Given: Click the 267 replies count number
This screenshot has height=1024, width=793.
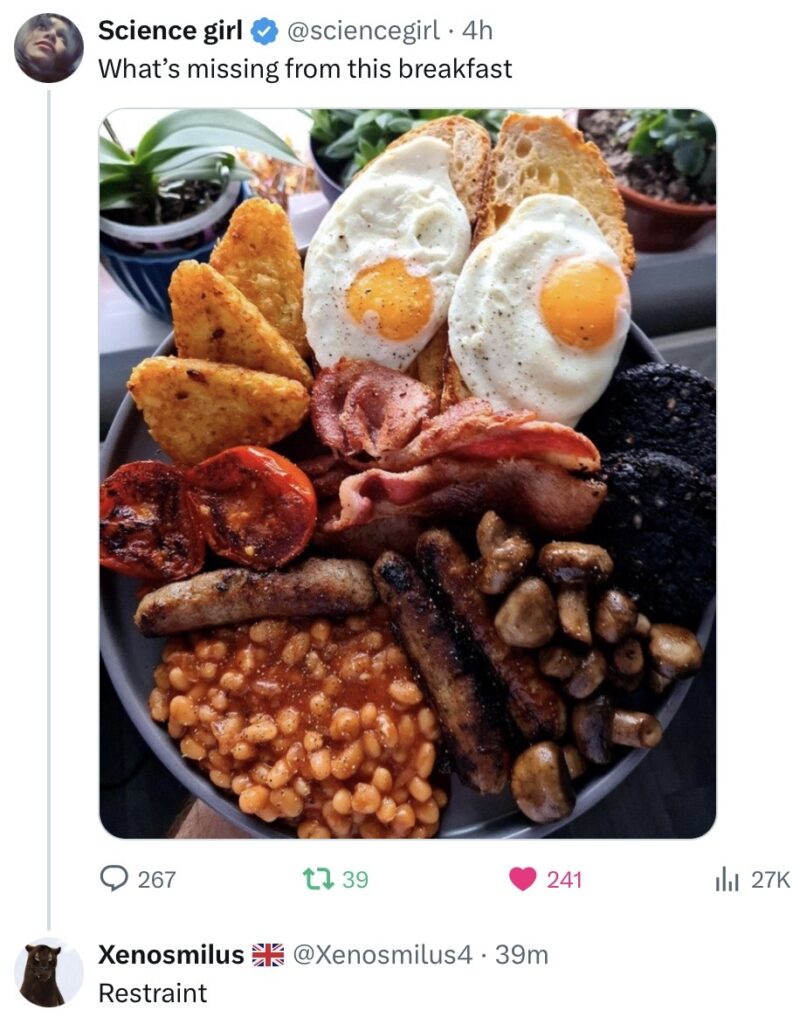Looking at the screenshot, I should (x=156, y=880).
